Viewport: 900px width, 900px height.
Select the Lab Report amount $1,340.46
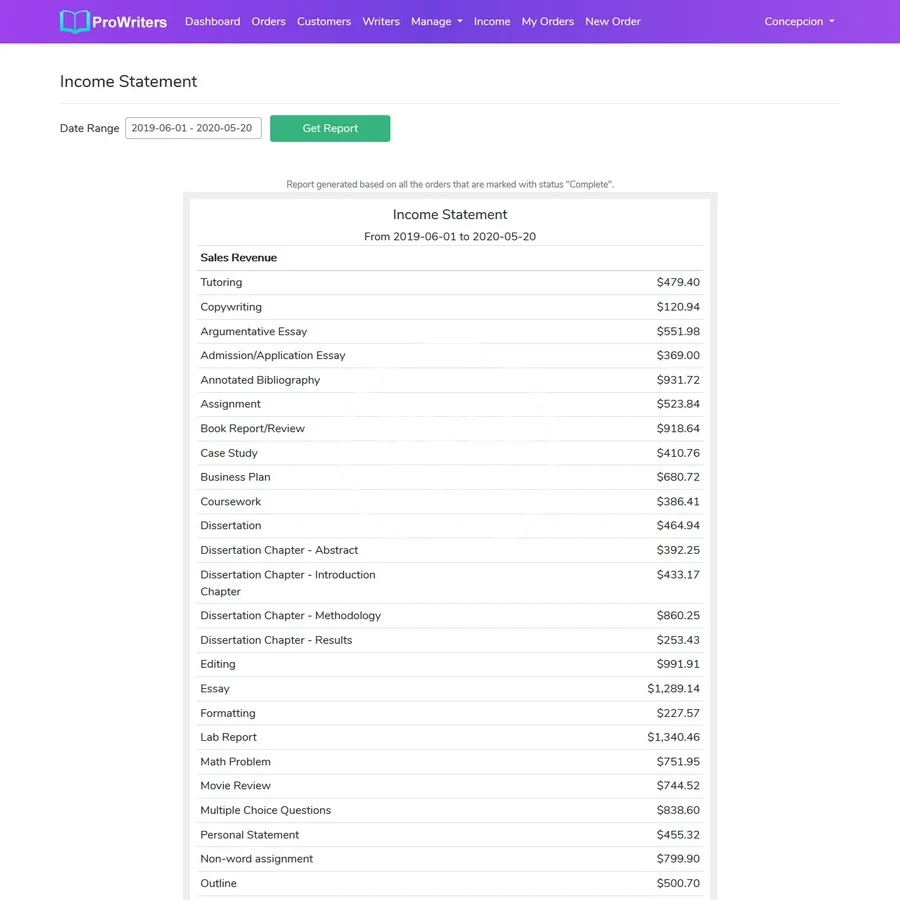[673, 737]
